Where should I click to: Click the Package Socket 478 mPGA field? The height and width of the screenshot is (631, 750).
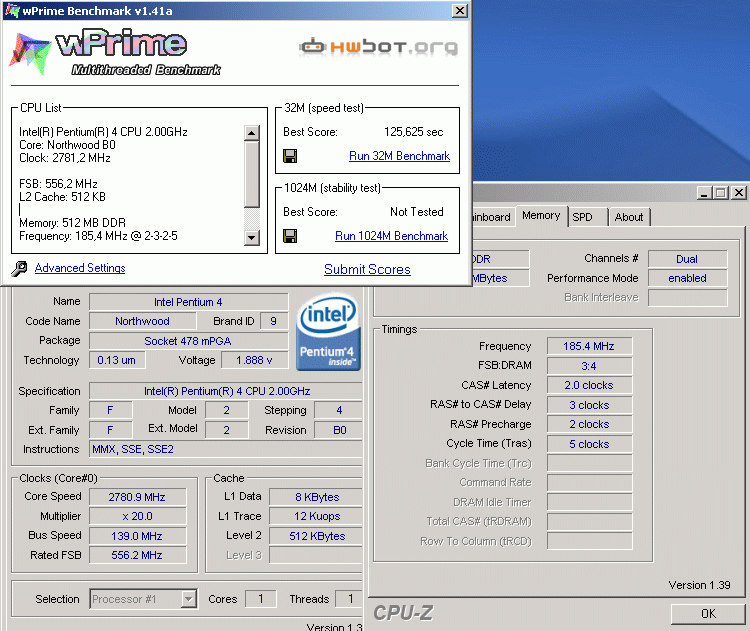(x=188, y=341)
